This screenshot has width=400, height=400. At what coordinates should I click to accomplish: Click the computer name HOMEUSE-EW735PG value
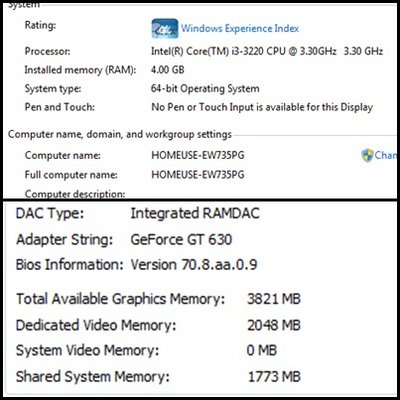198,155
